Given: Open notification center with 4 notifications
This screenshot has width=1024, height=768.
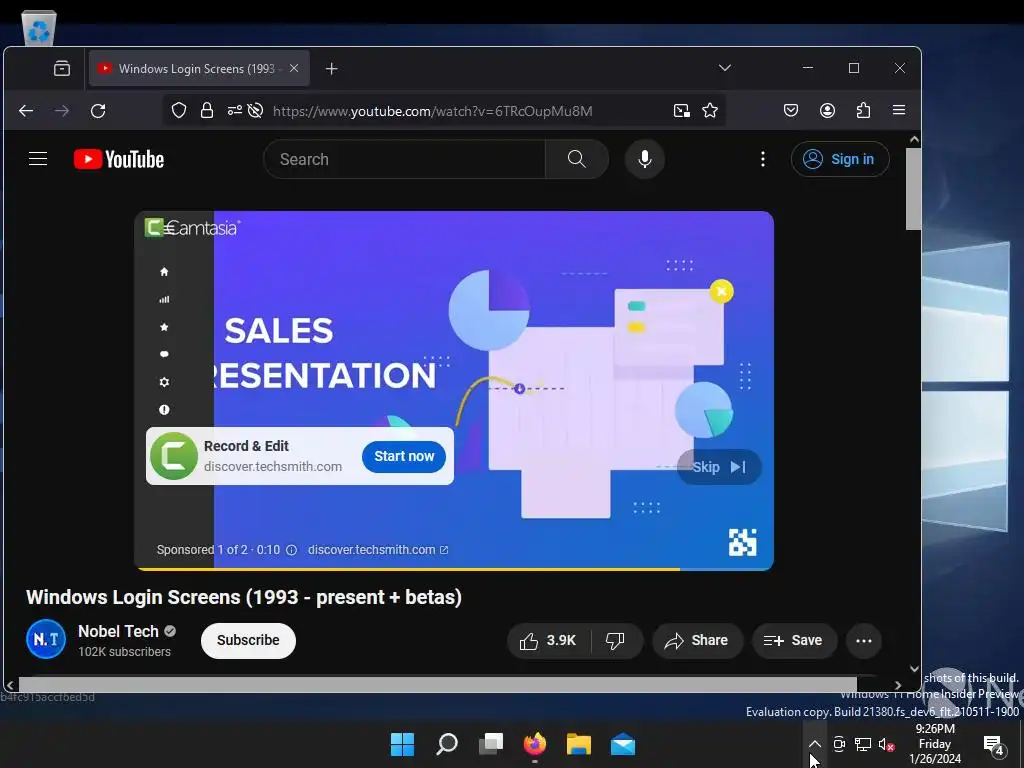Looking at the screenshot, I should tap(994, 744).
